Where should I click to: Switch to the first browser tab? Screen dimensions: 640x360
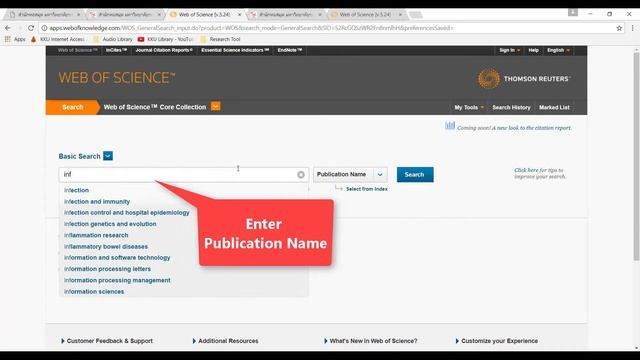click(x=44, y=15)
